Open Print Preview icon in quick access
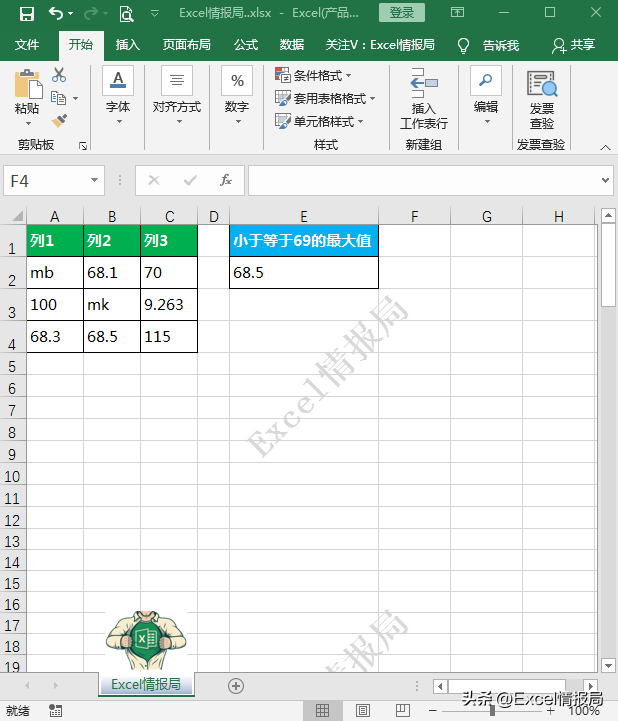The width and height of the screenshot is (618, 721). coord(126,14)
